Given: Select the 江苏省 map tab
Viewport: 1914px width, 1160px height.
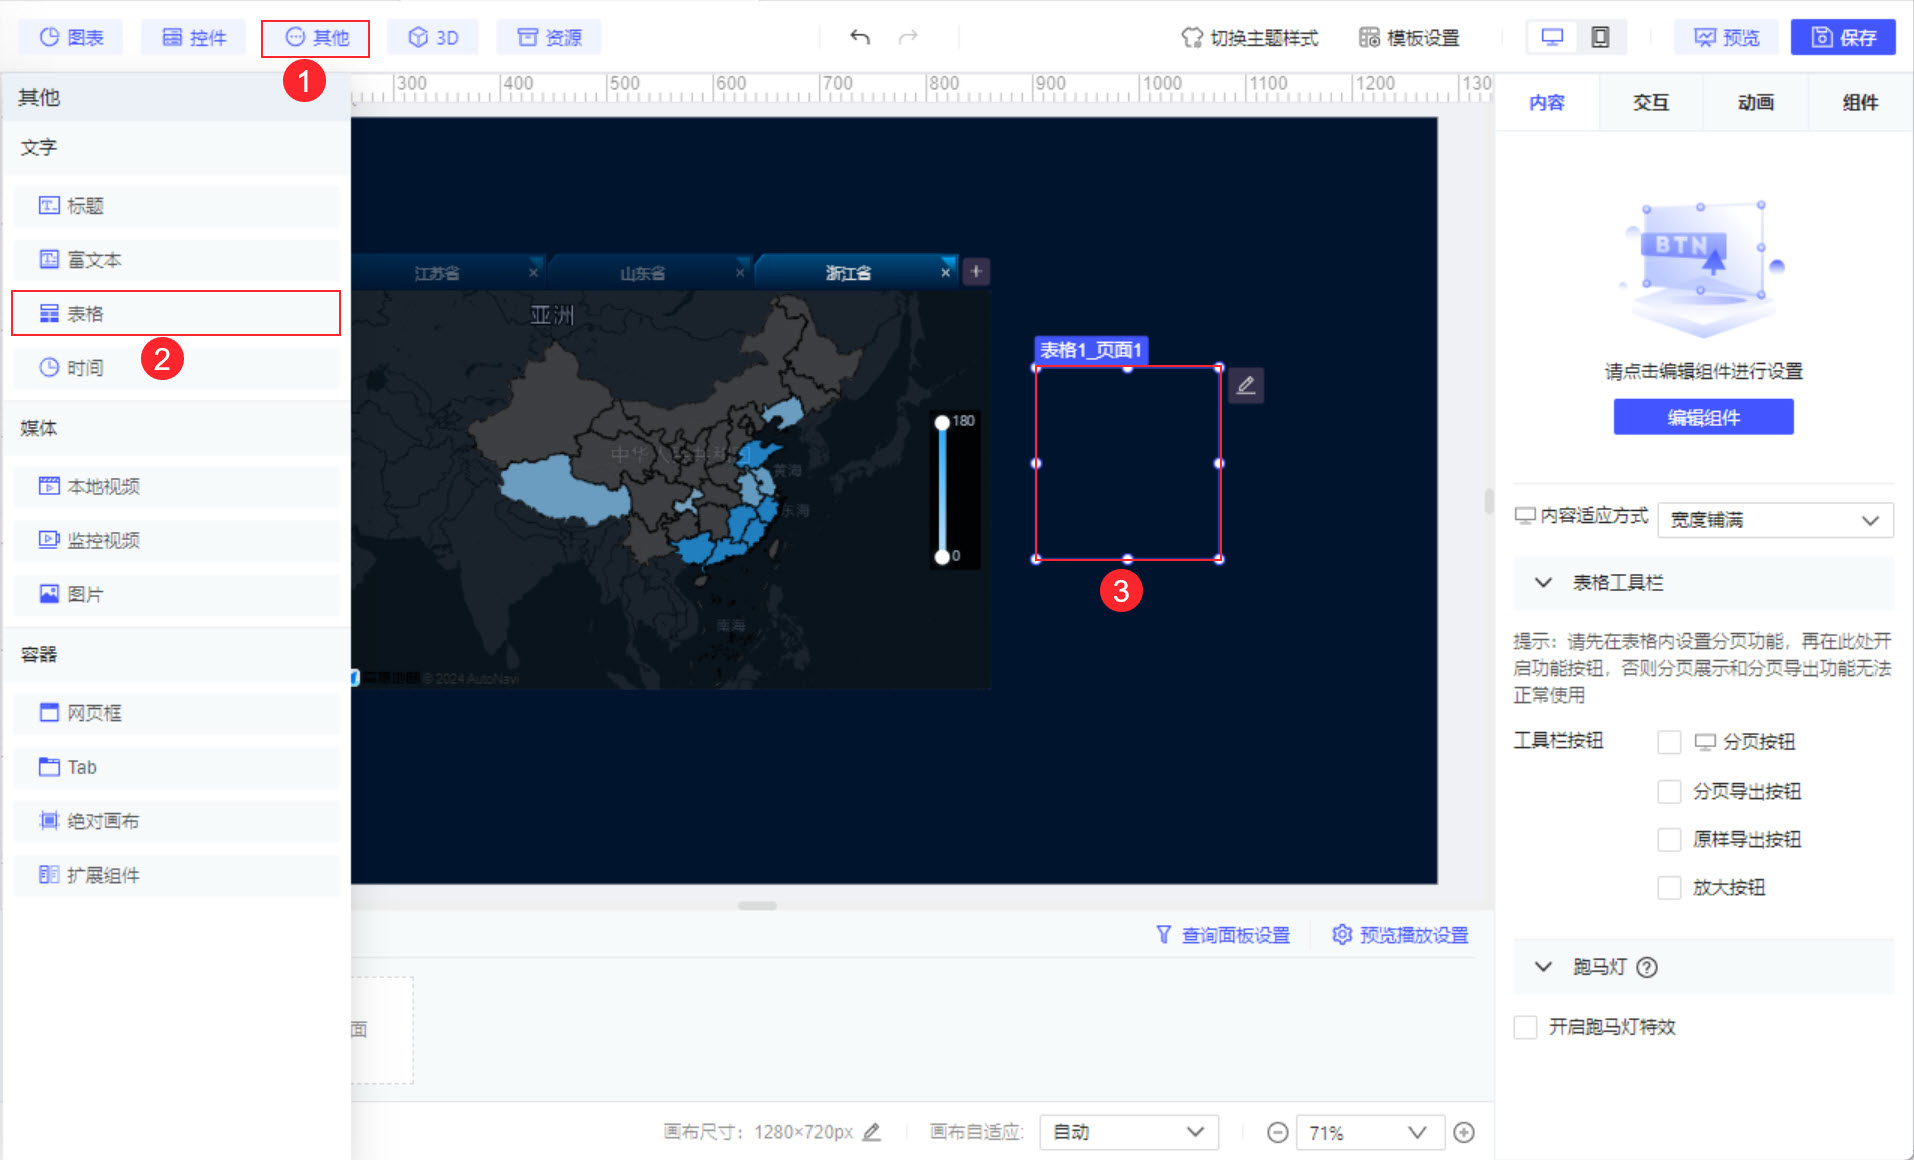Looking at the screenshot, I should [437, 273].
